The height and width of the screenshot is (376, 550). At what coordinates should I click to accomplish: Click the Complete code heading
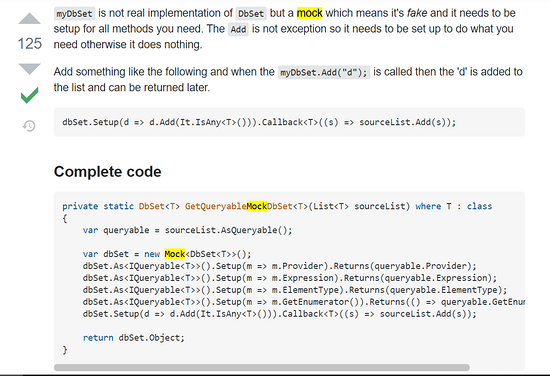107,172
